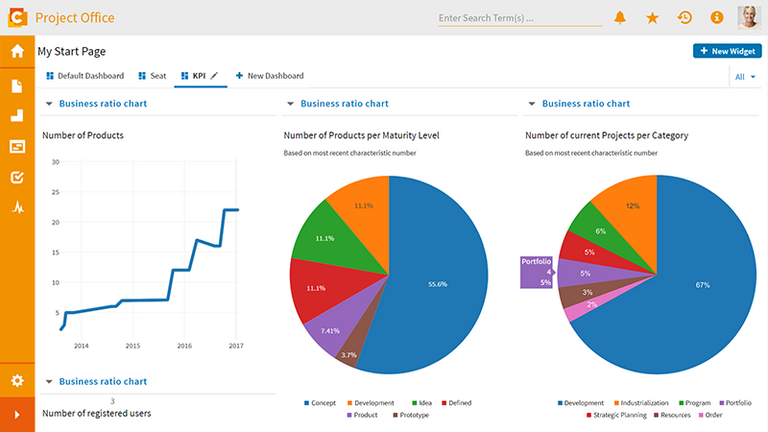The height and width of the screenshot is (432, 768).
Task: Switch to the Default Dashboard tab
Action: (85, 76)
